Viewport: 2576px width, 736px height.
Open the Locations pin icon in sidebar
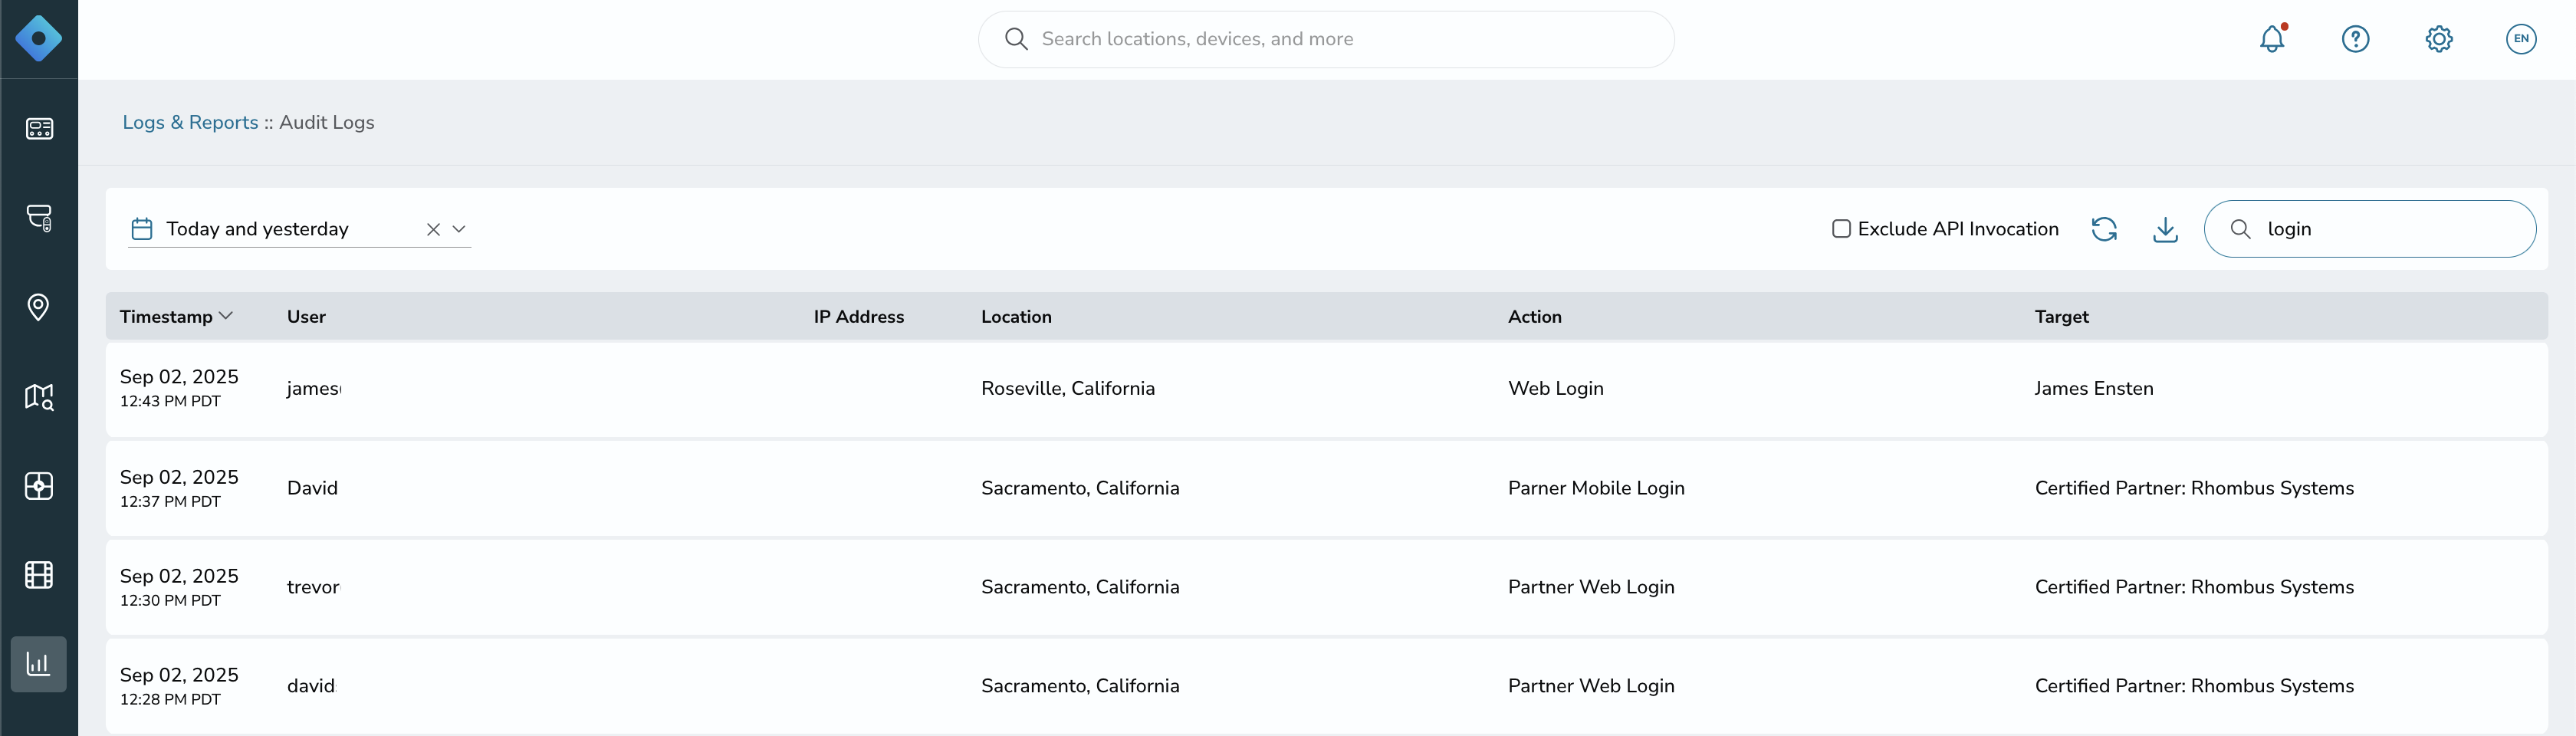pos(39,306)
